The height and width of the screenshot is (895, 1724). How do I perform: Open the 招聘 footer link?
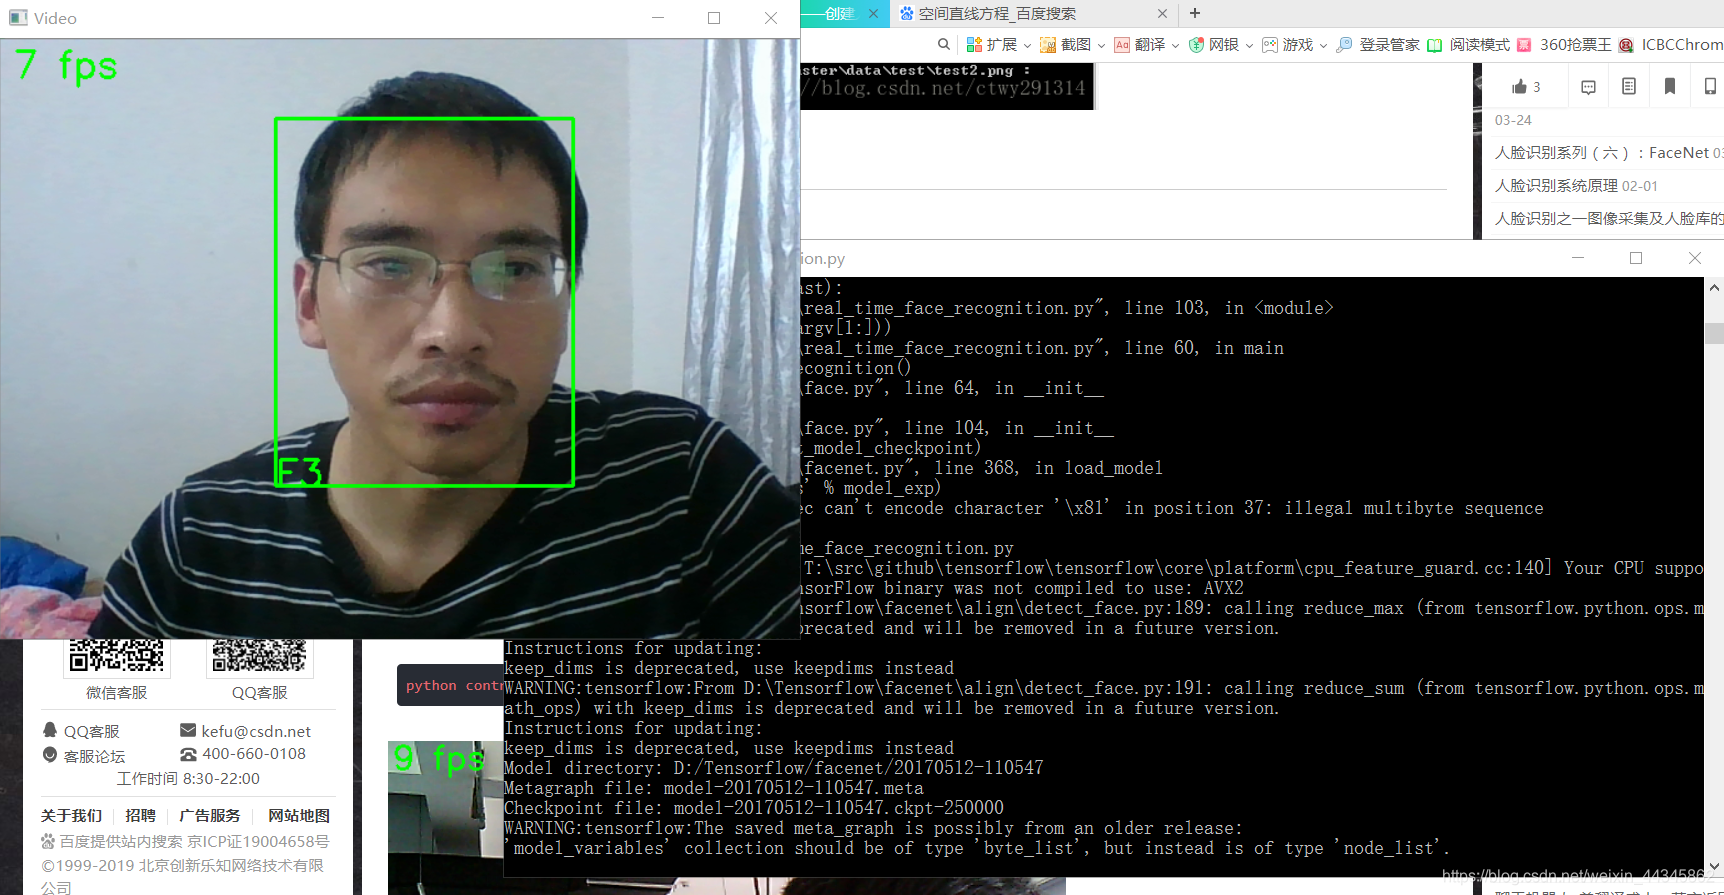tap(141, 815)
